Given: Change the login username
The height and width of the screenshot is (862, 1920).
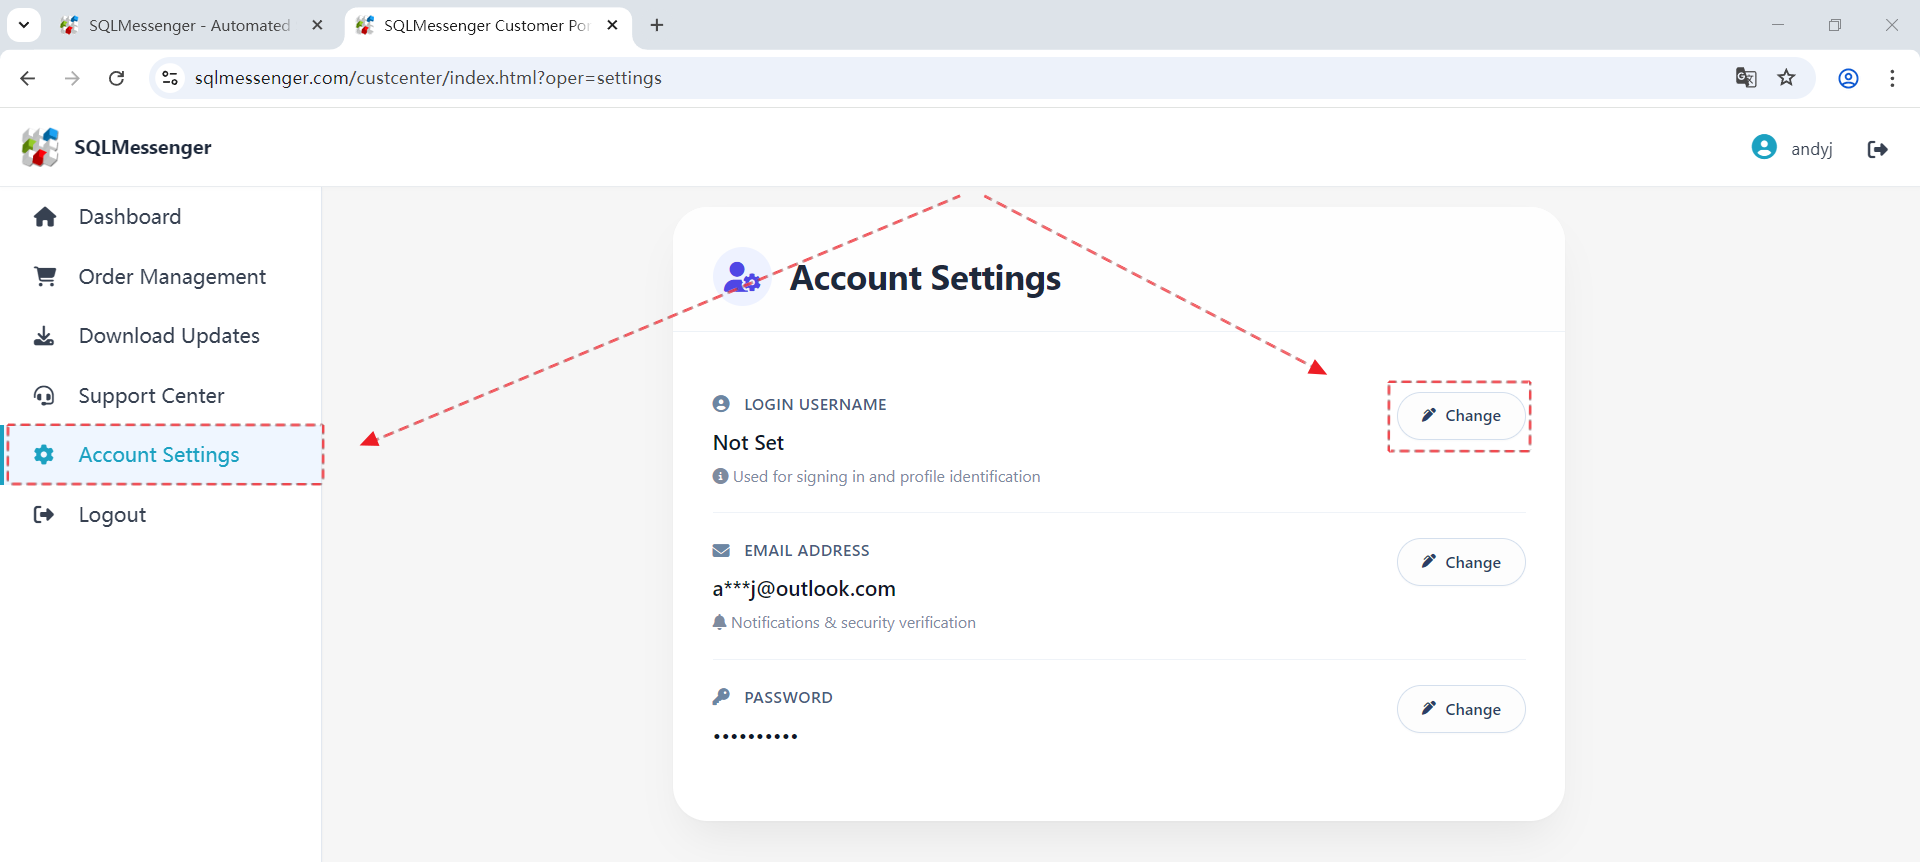Looking at the screenshot, I should click(1461, 416).
